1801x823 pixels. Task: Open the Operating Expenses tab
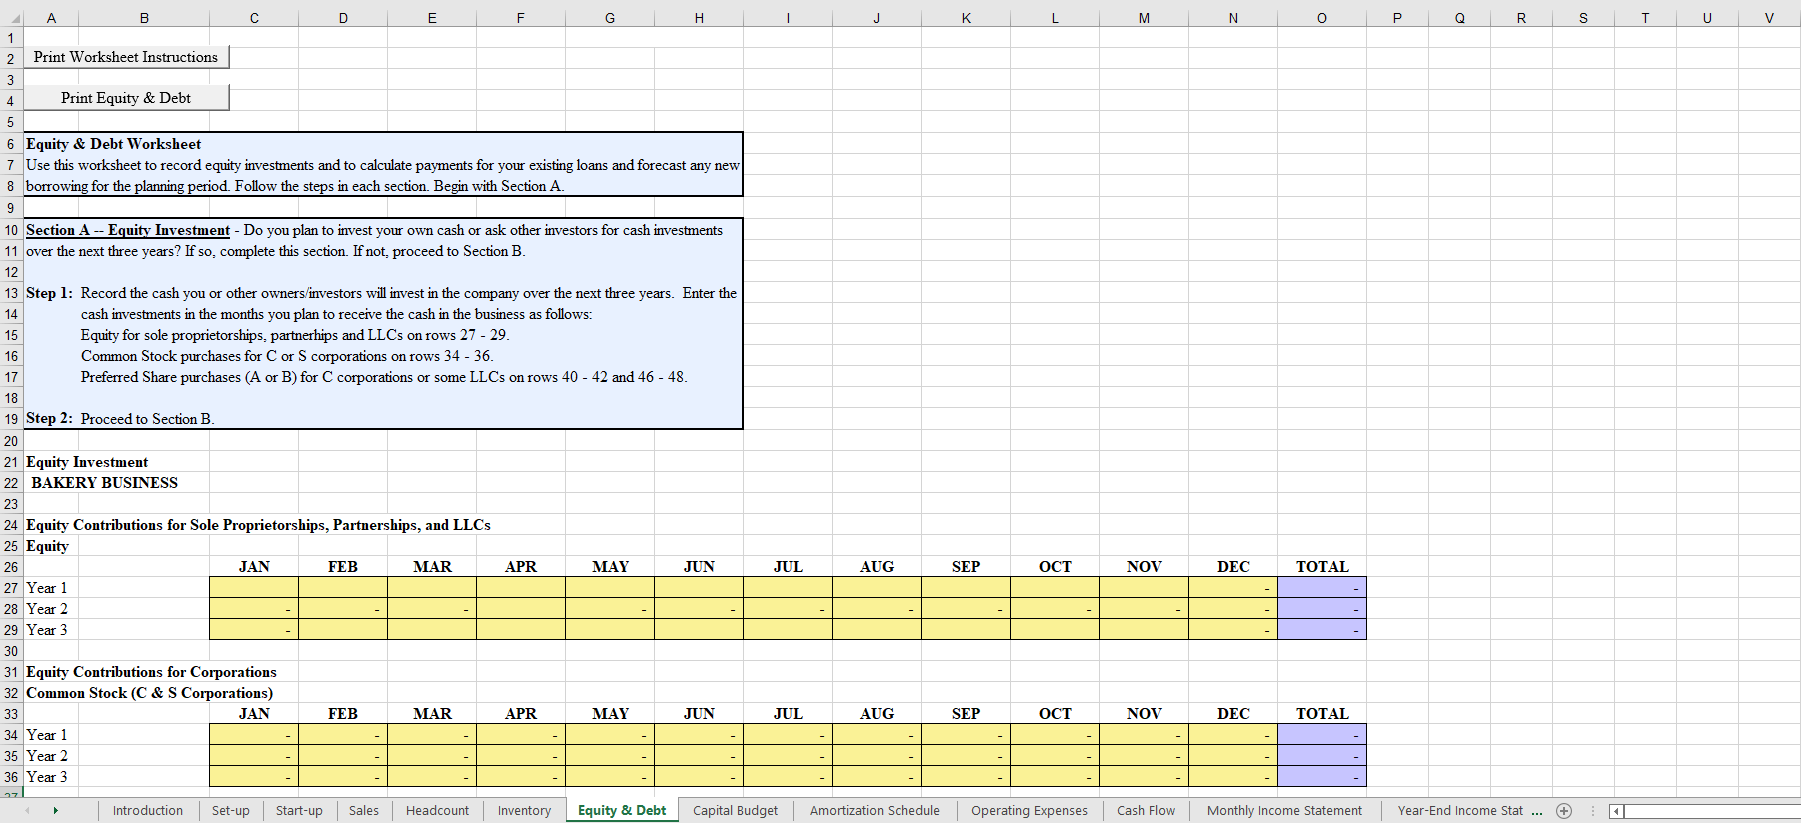(1029, 811)
